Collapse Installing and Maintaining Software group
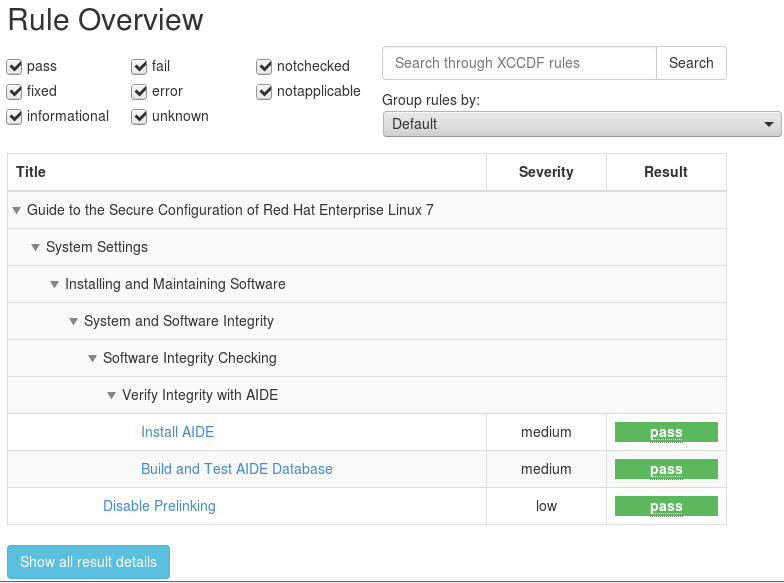This screenshot has height=583, width=784. click(55, 284)
